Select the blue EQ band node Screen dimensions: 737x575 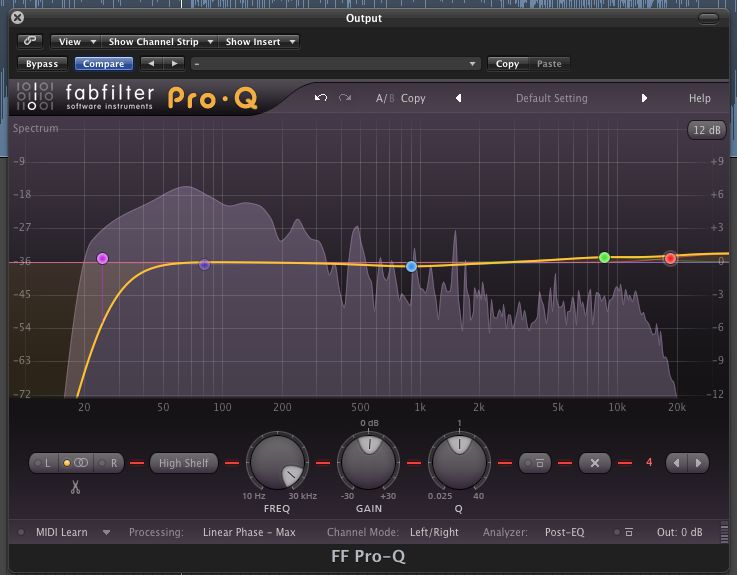coord(411,267)
